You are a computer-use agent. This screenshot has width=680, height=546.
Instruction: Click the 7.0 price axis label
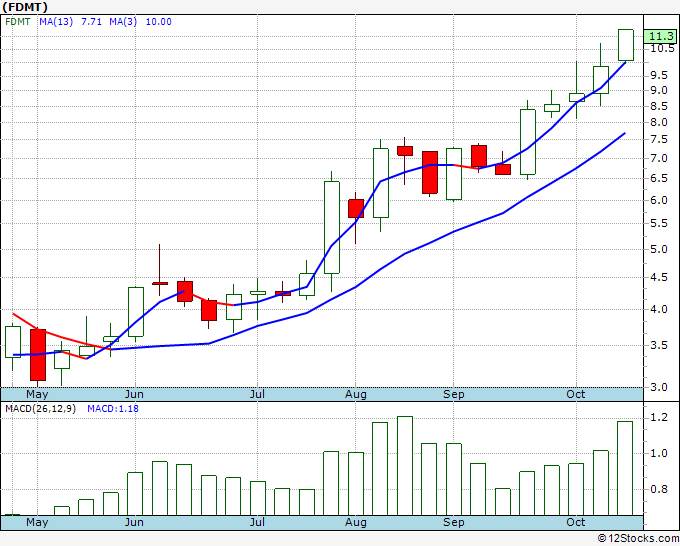659,158
